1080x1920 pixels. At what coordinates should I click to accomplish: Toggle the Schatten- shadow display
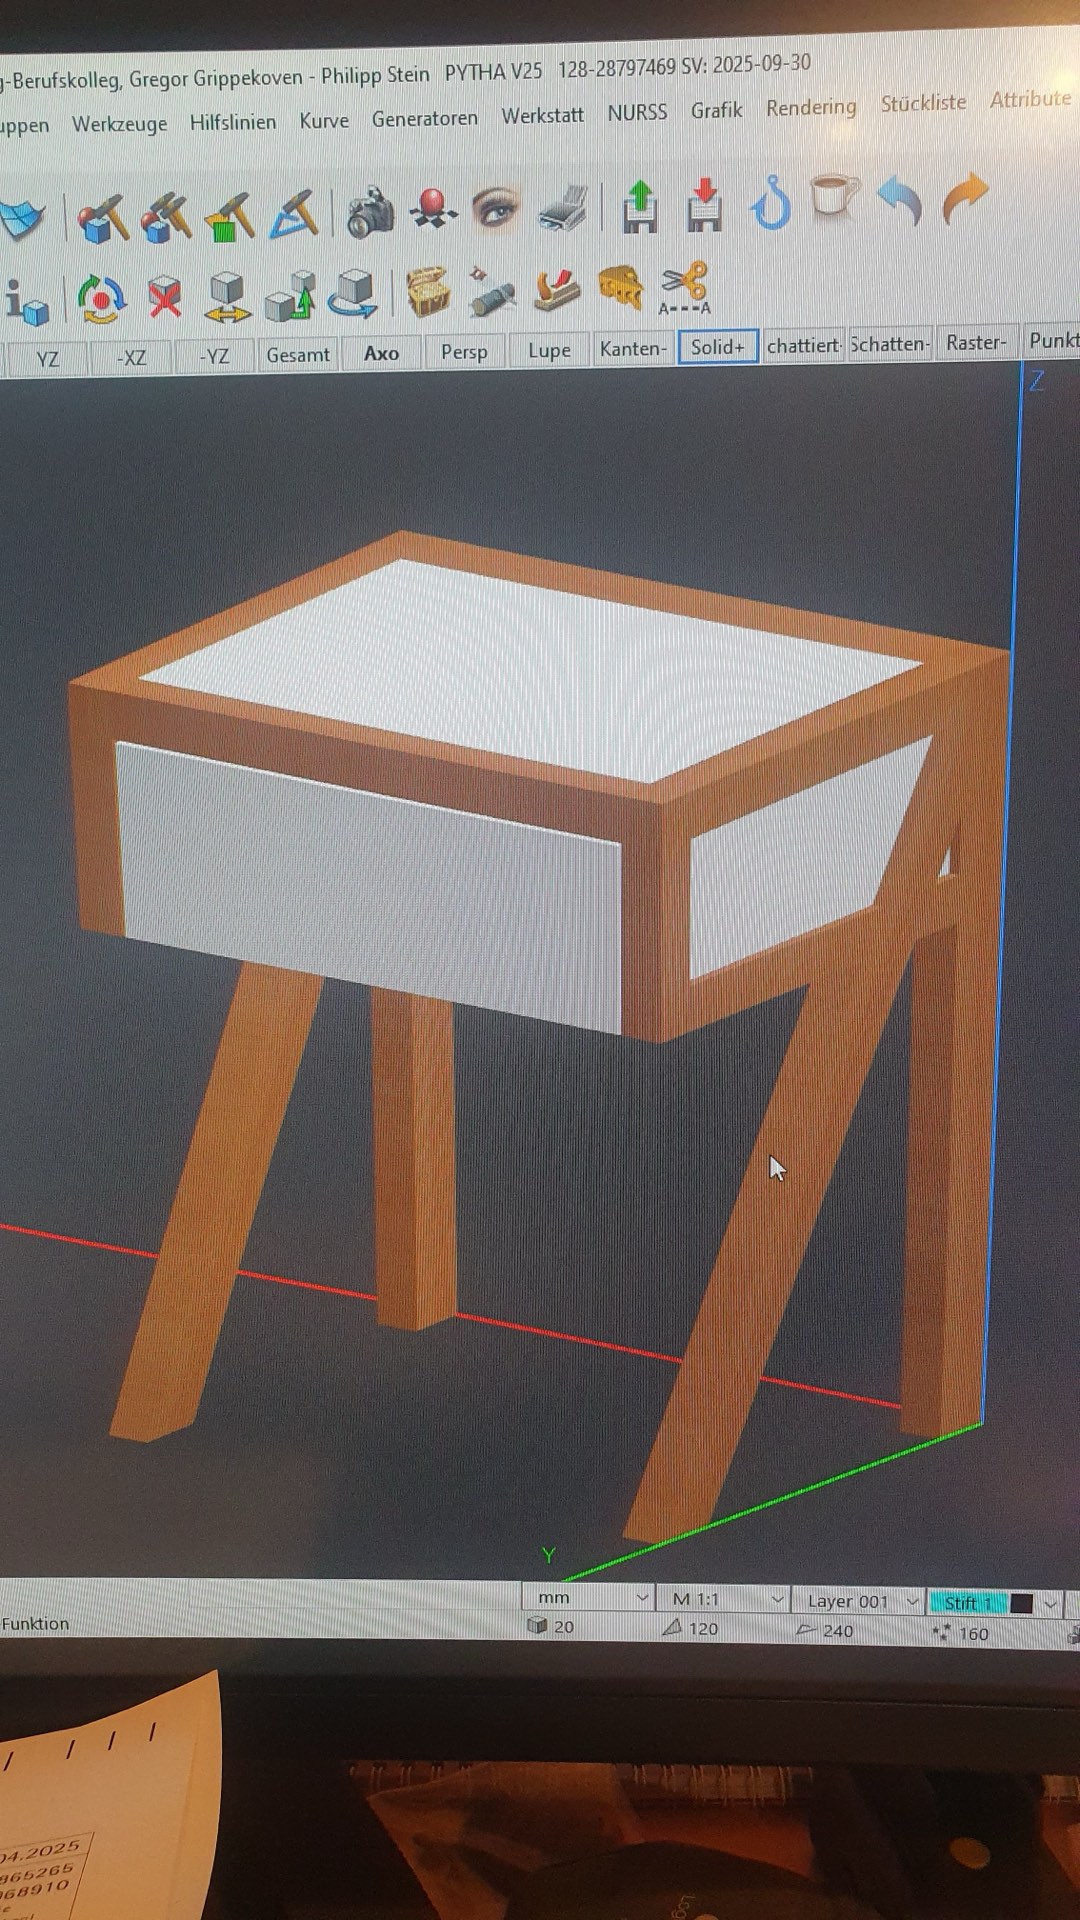890,344
